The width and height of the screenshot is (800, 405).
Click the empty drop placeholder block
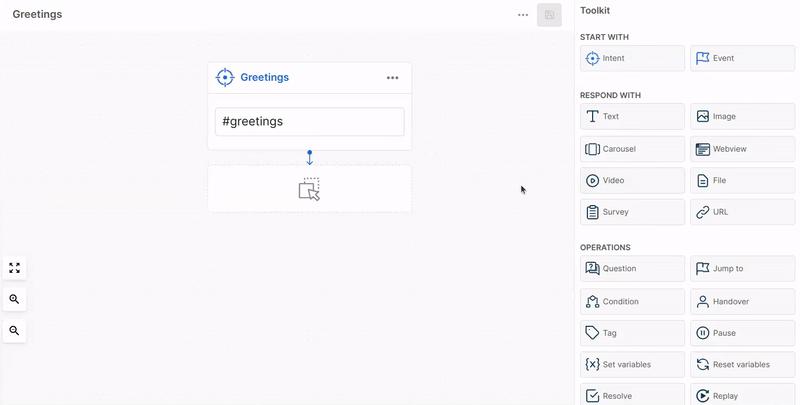point(309,189)
